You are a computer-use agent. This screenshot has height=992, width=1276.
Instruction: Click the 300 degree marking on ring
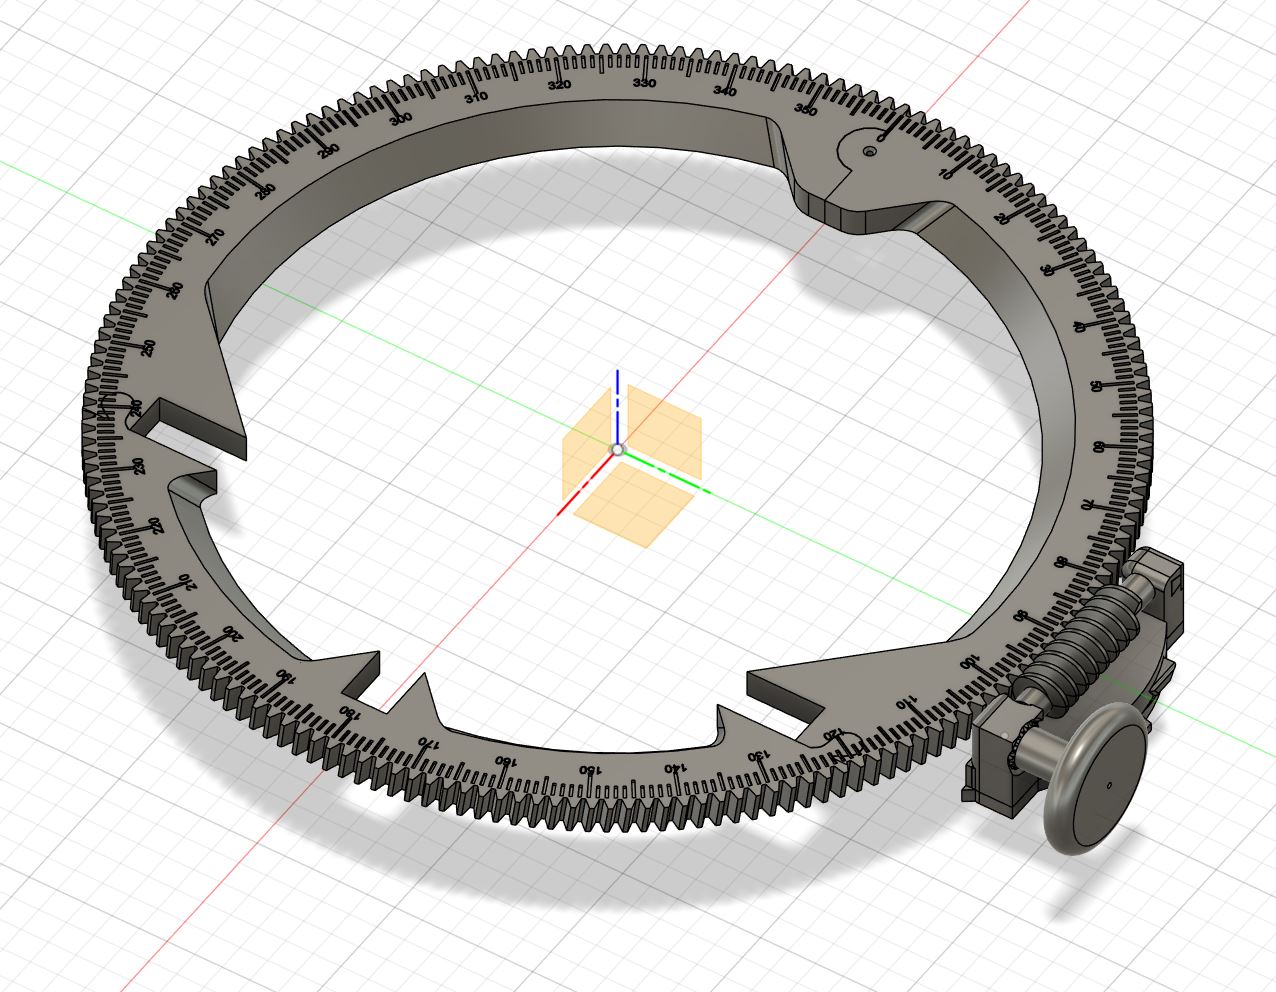pos(400,118)
